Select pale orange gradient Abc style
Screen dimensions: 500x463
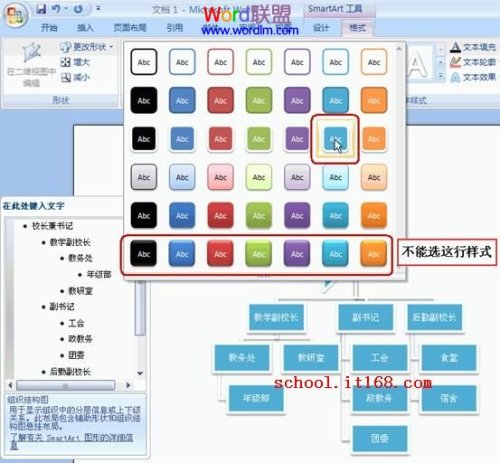[x=374, y=177]
